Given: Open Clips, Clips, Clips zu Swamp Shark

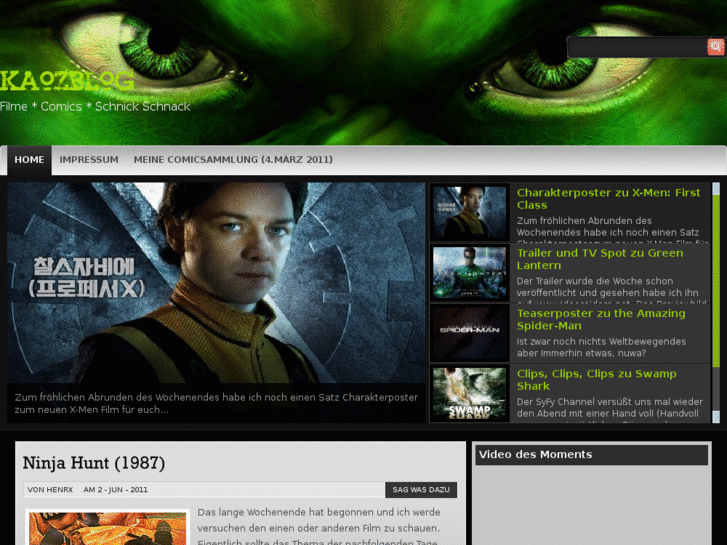Looking at the screenshot, I should point(597,380).
